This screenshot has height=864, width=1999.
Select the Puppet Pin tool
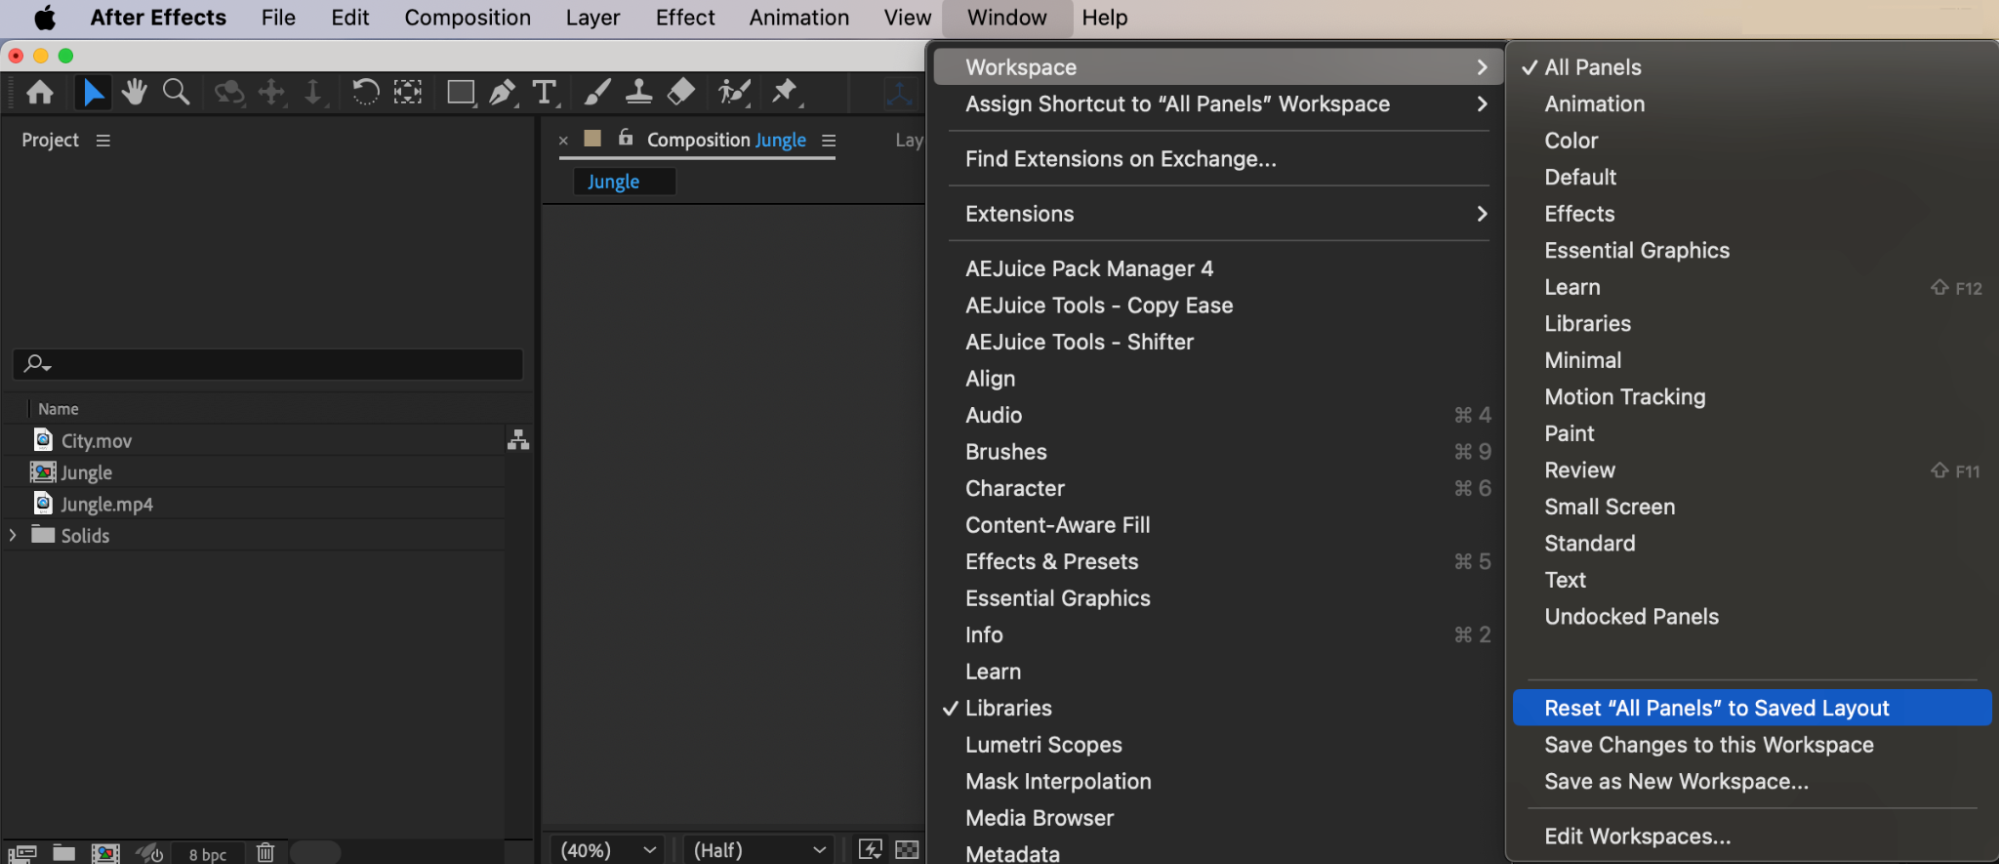point(786,93)
